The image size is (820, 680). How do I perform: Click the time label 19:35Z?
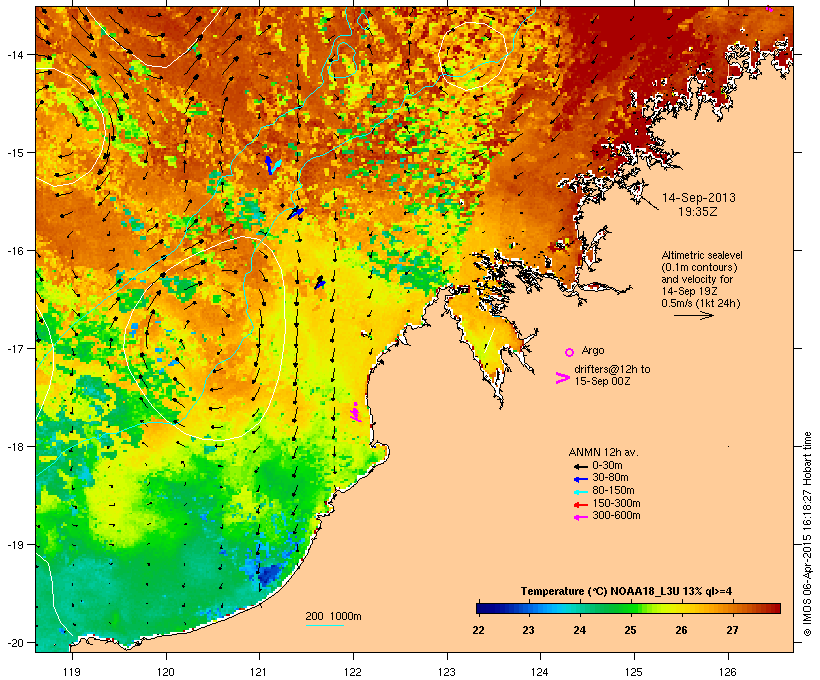[x=698, y=212]
